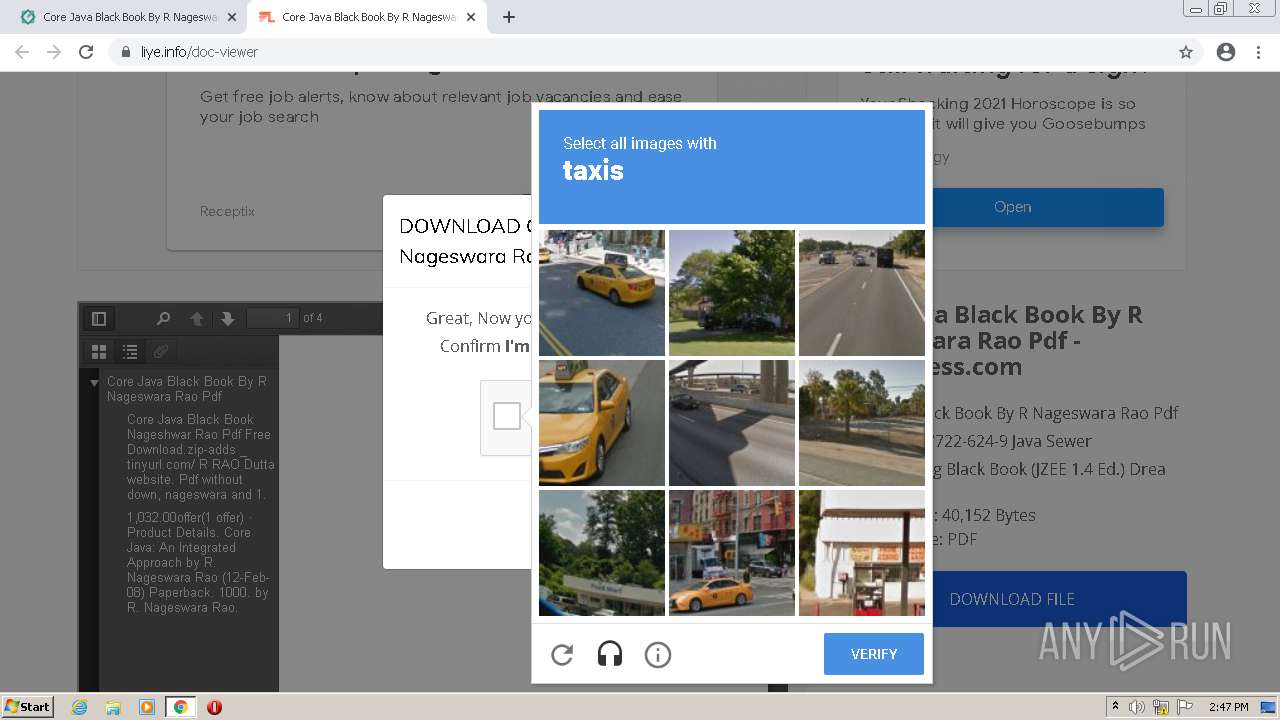1280x720 pixels.
Task: Select the city street taxi tile
Action: tap(732, 553)
